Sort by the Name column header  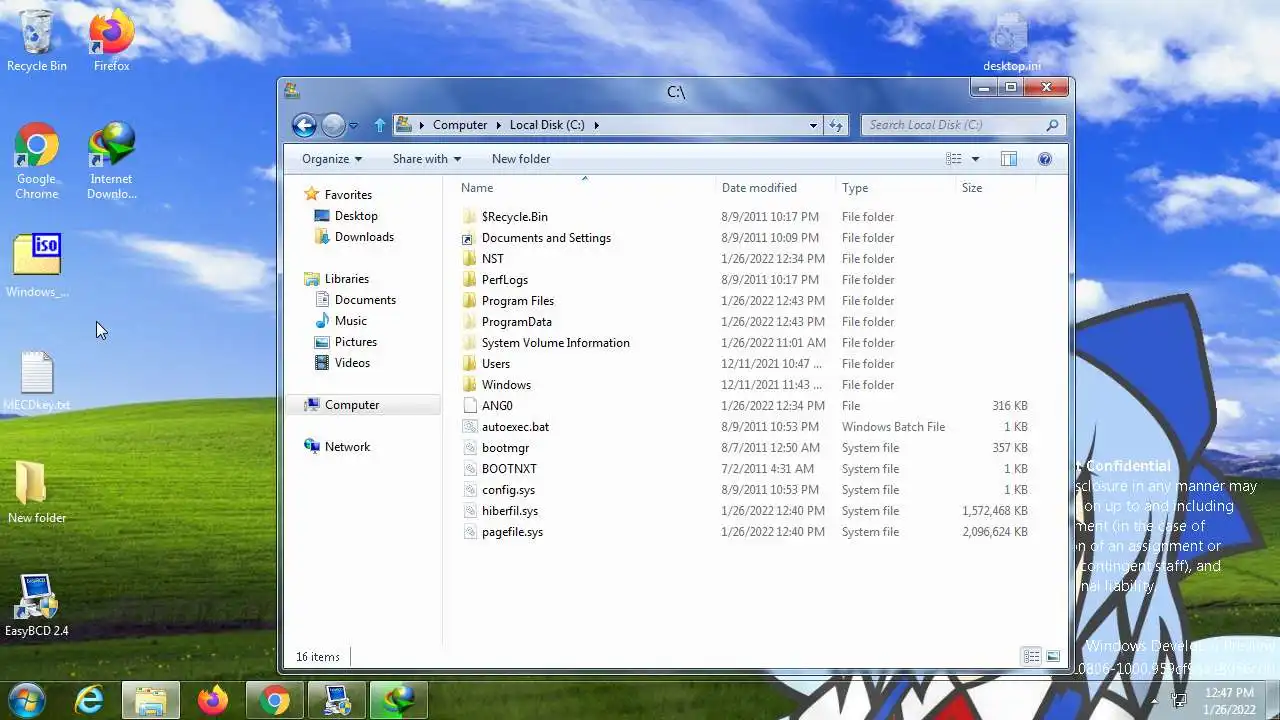point(586,188)
